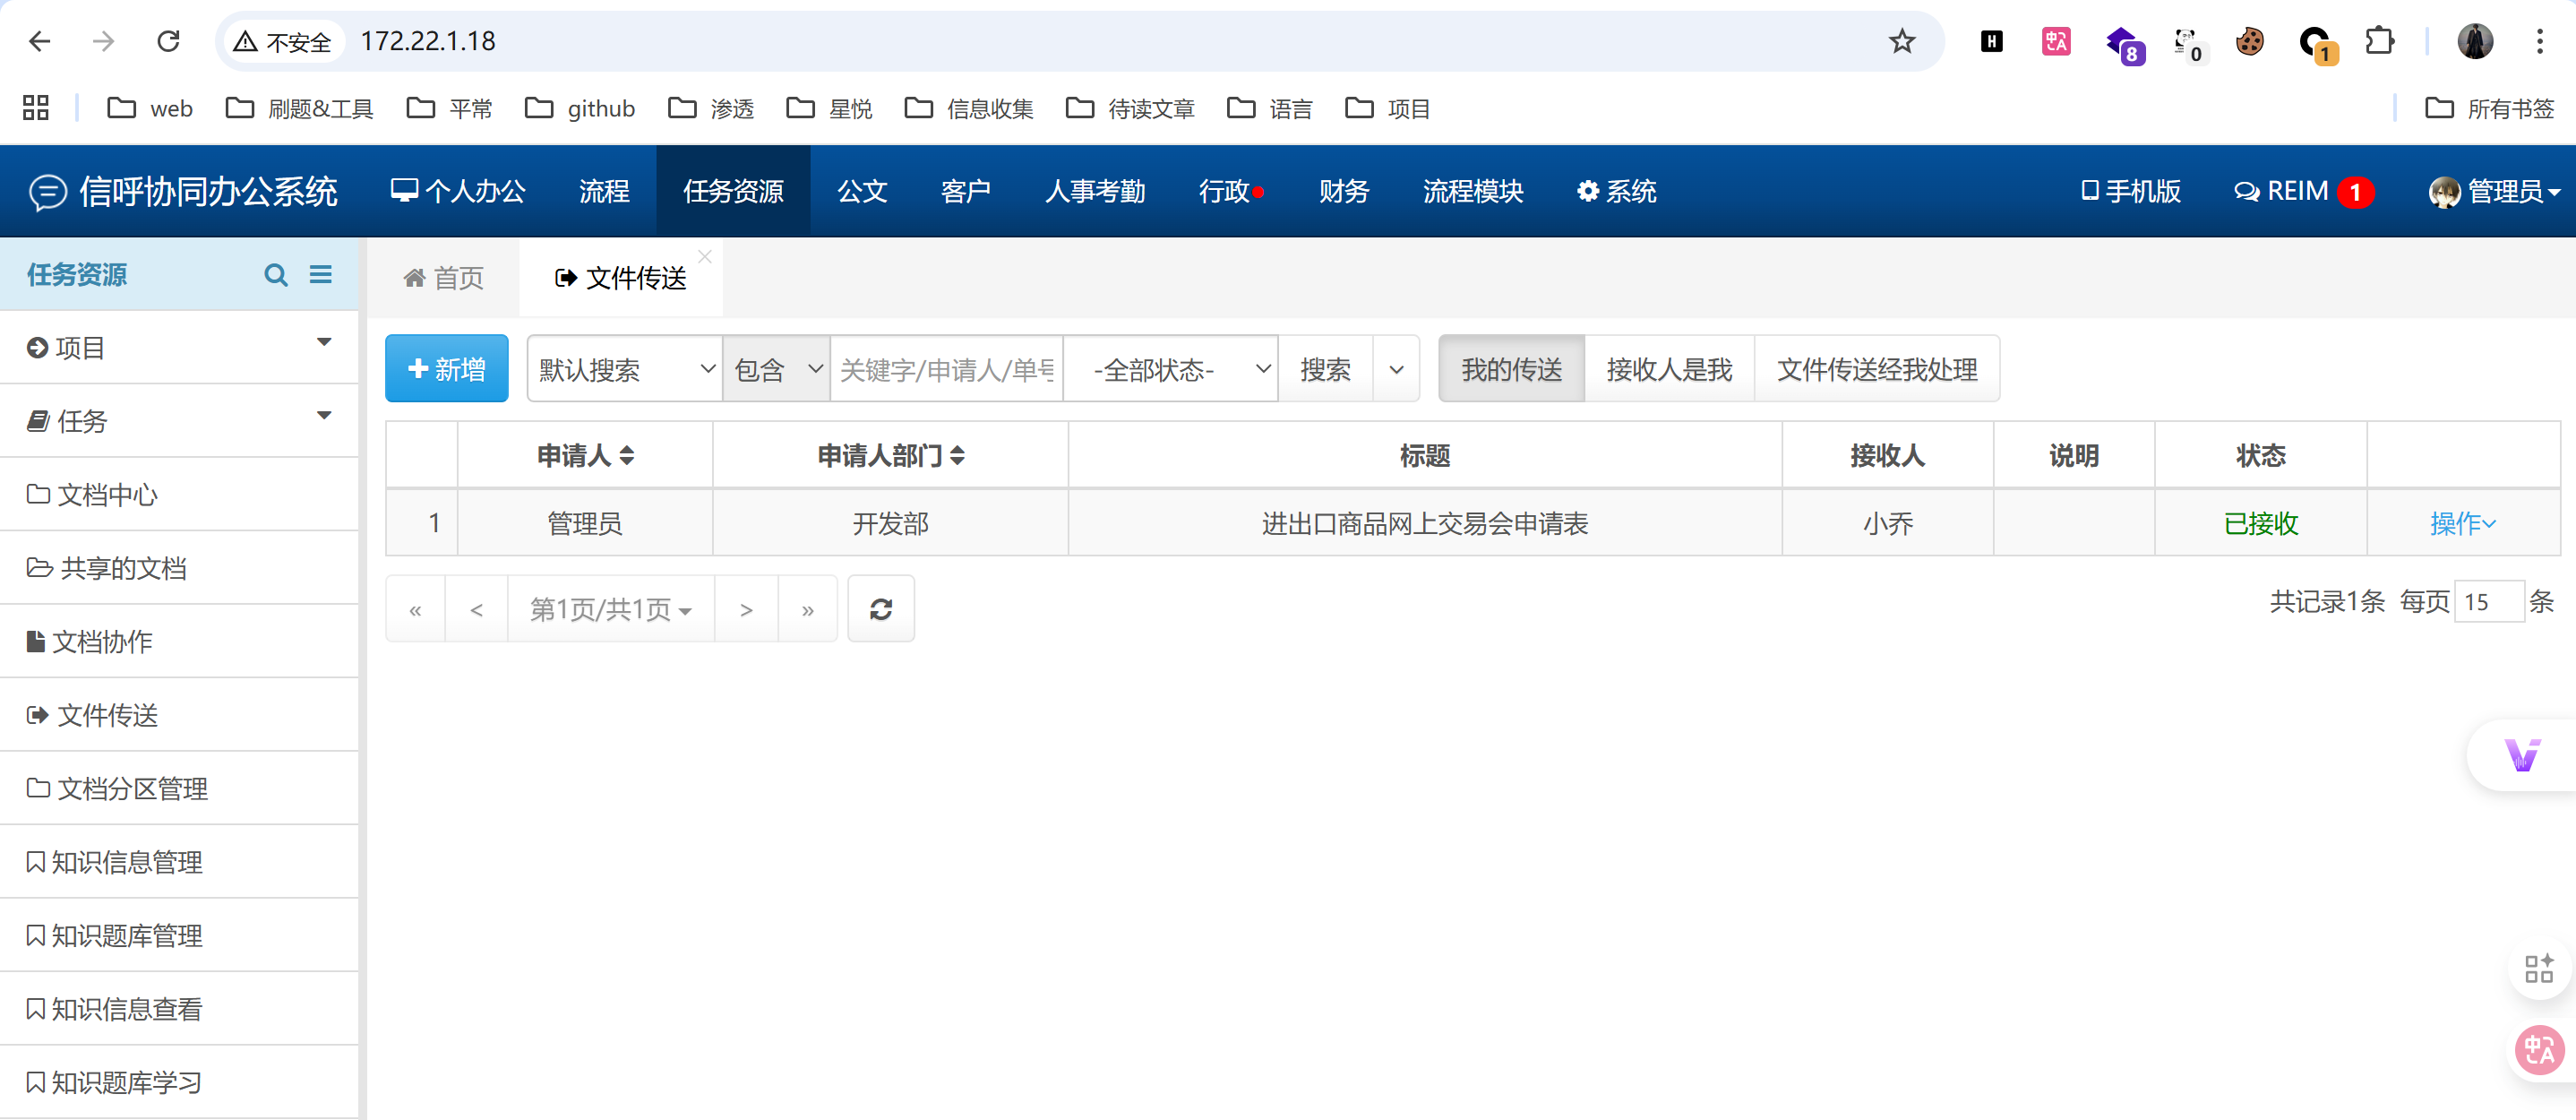Click the 关键字 search input field
This screenshot has height=1120, width=2576.
[x=946, y=369]
